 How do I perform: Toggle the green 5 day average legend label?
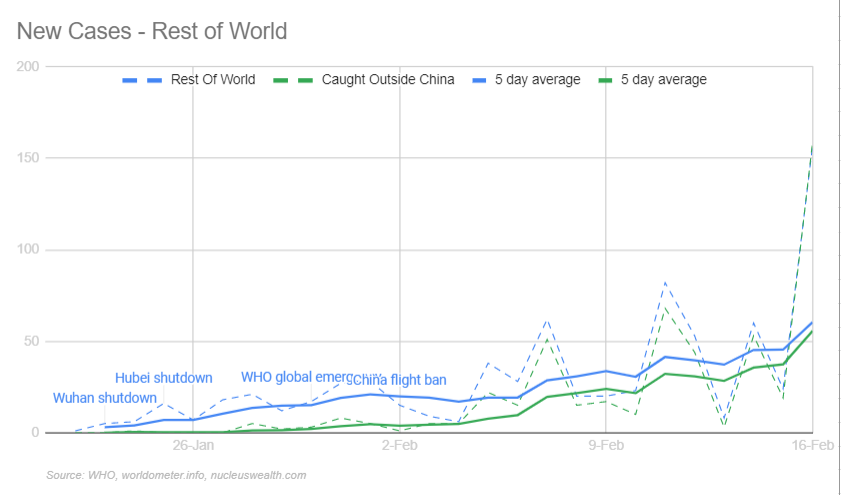(x=663, y=80)
